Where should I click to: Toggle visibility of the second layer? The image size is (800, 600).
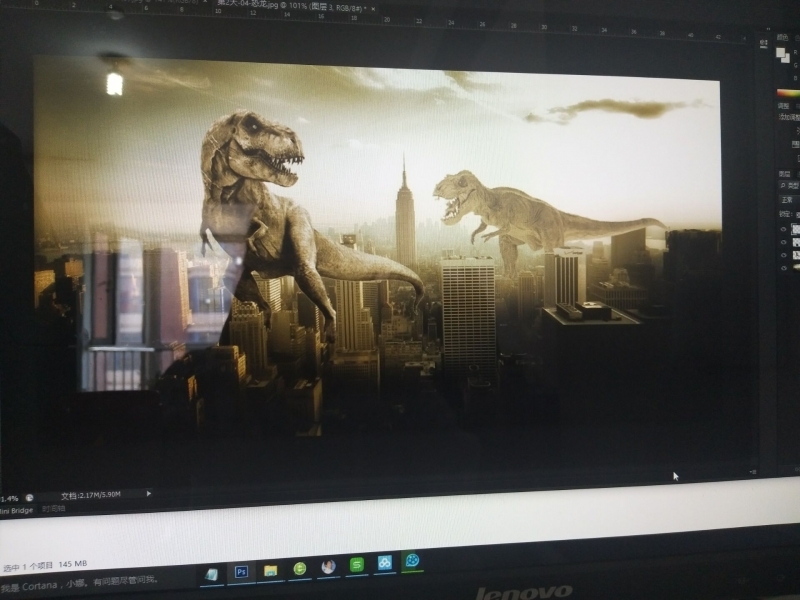click(x=783, y=242)
